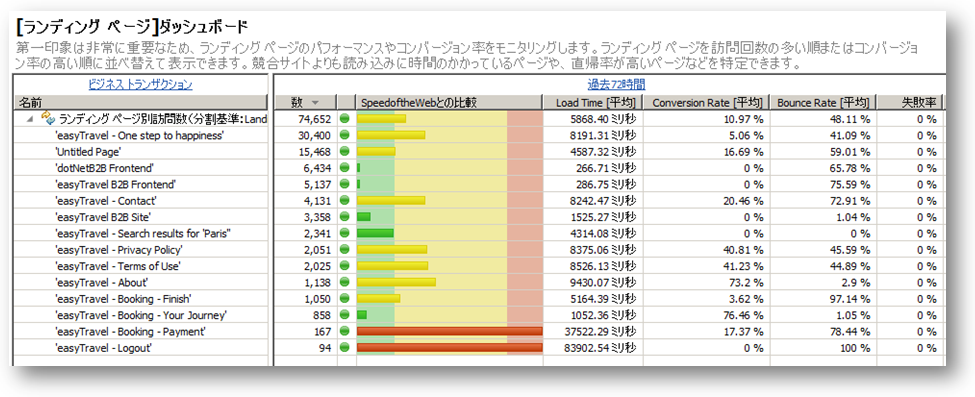Click green status icon for 'easyTravel - About' row

pyautogui.click(x=344, y=283)
